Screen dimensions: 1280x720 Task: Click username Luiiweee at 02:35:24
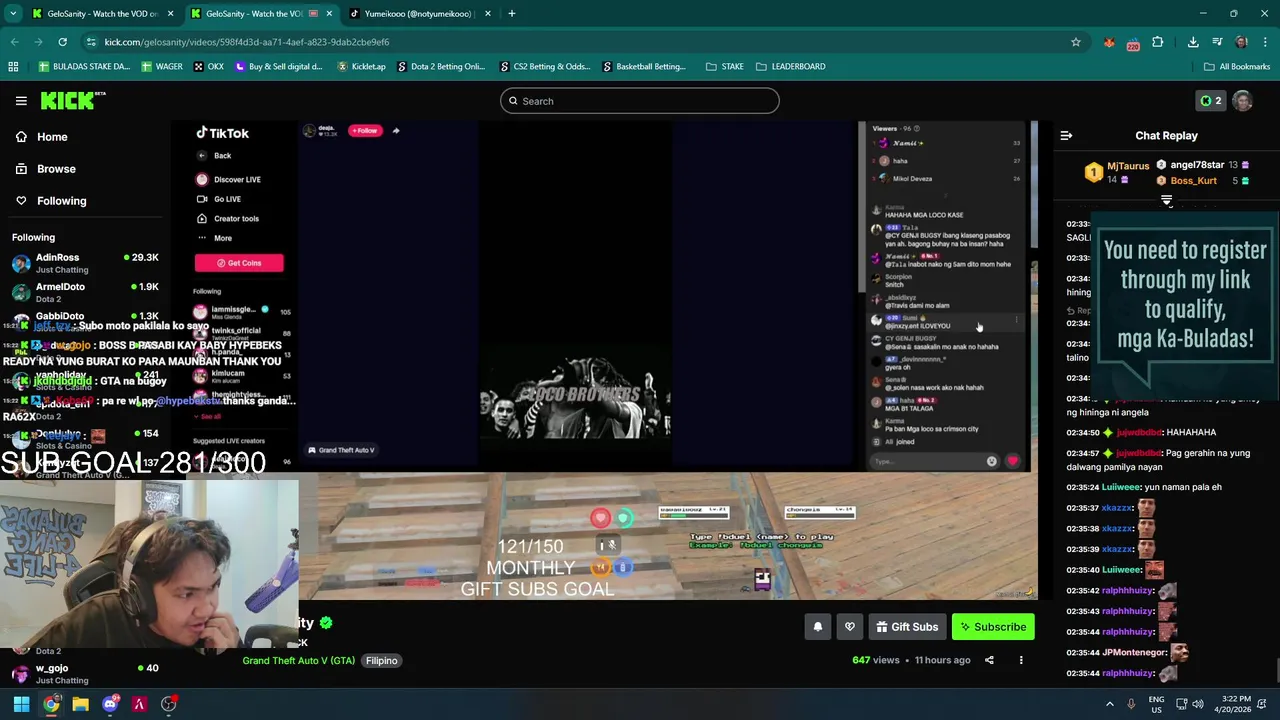coord(1121,487)
